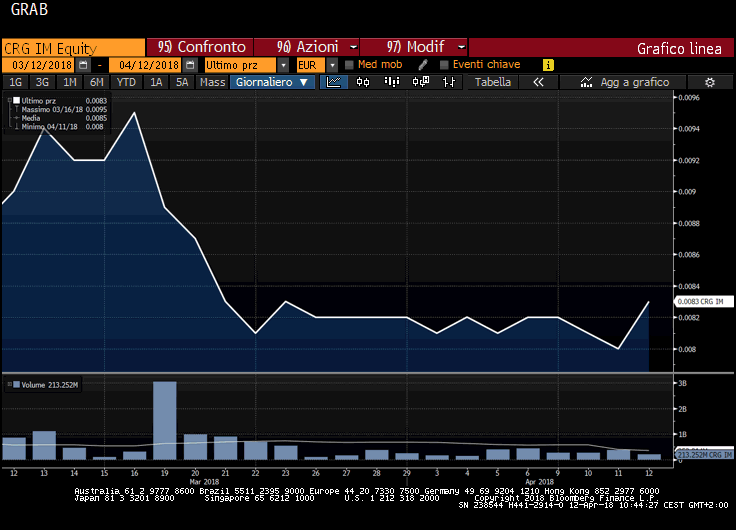Toggle the Eventi chiave checkbox

click(443, 65)
